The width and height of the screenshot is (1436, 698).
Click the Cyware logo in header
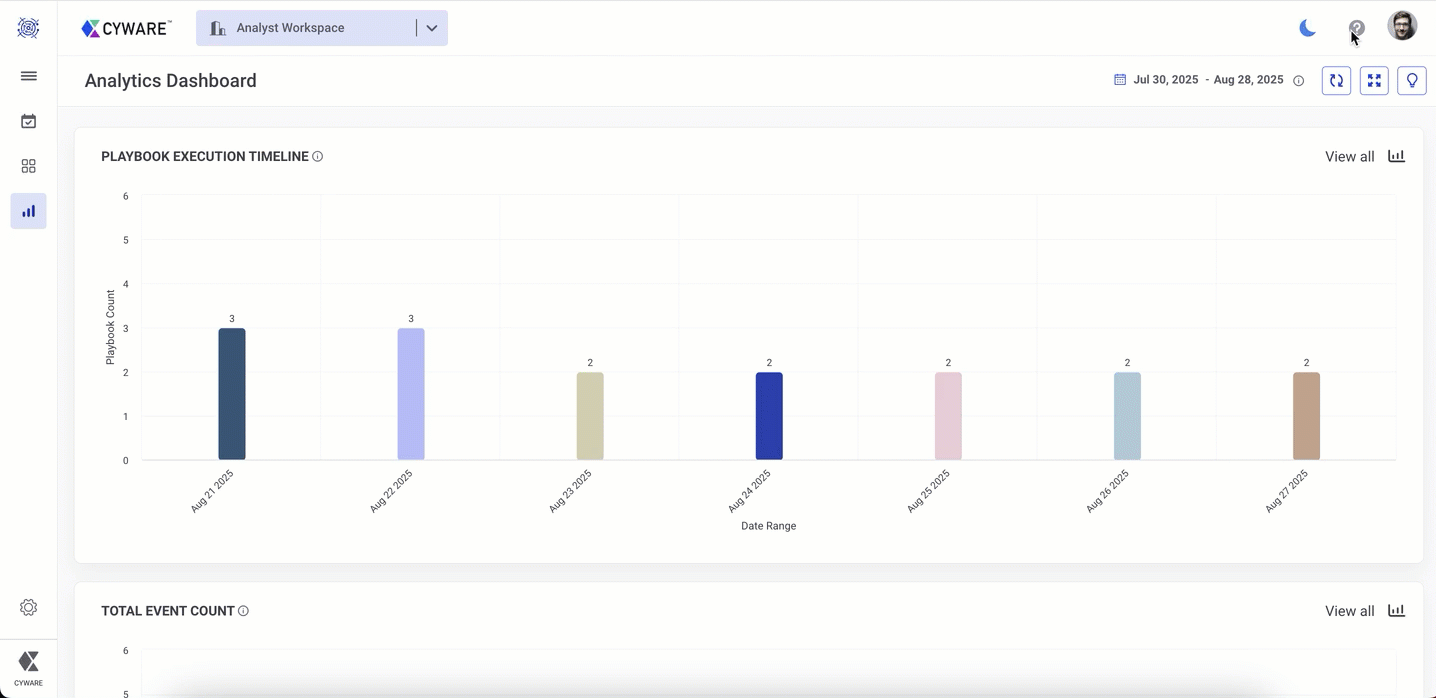126,28
